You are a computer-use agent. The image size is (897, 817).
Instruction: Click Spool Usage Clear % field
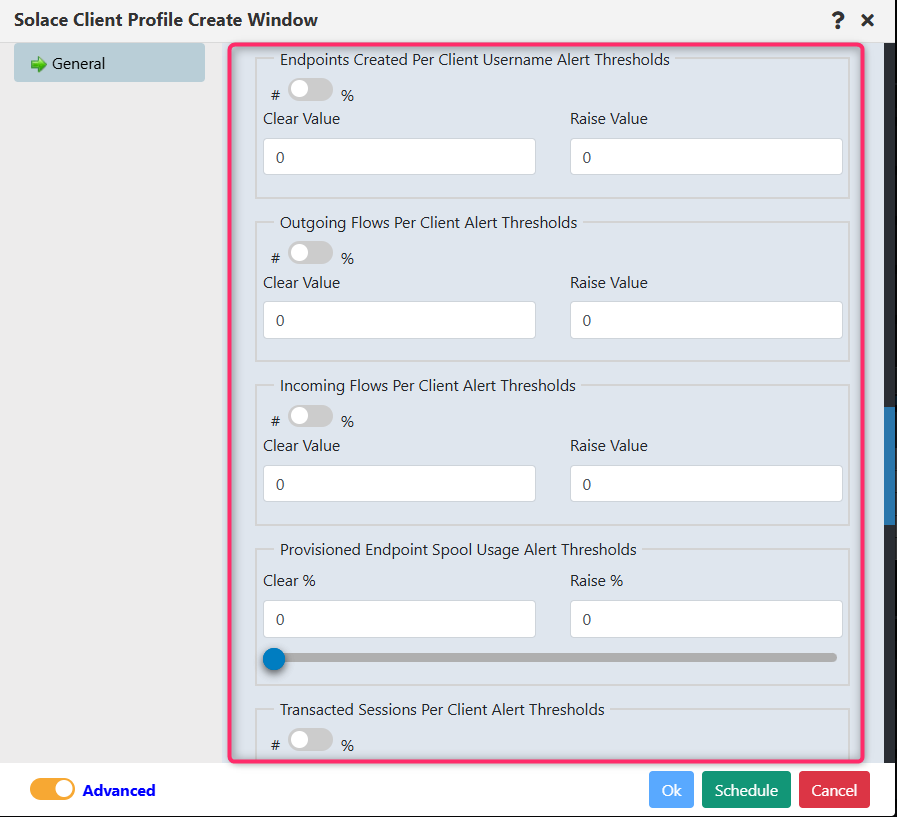(399, 619)
